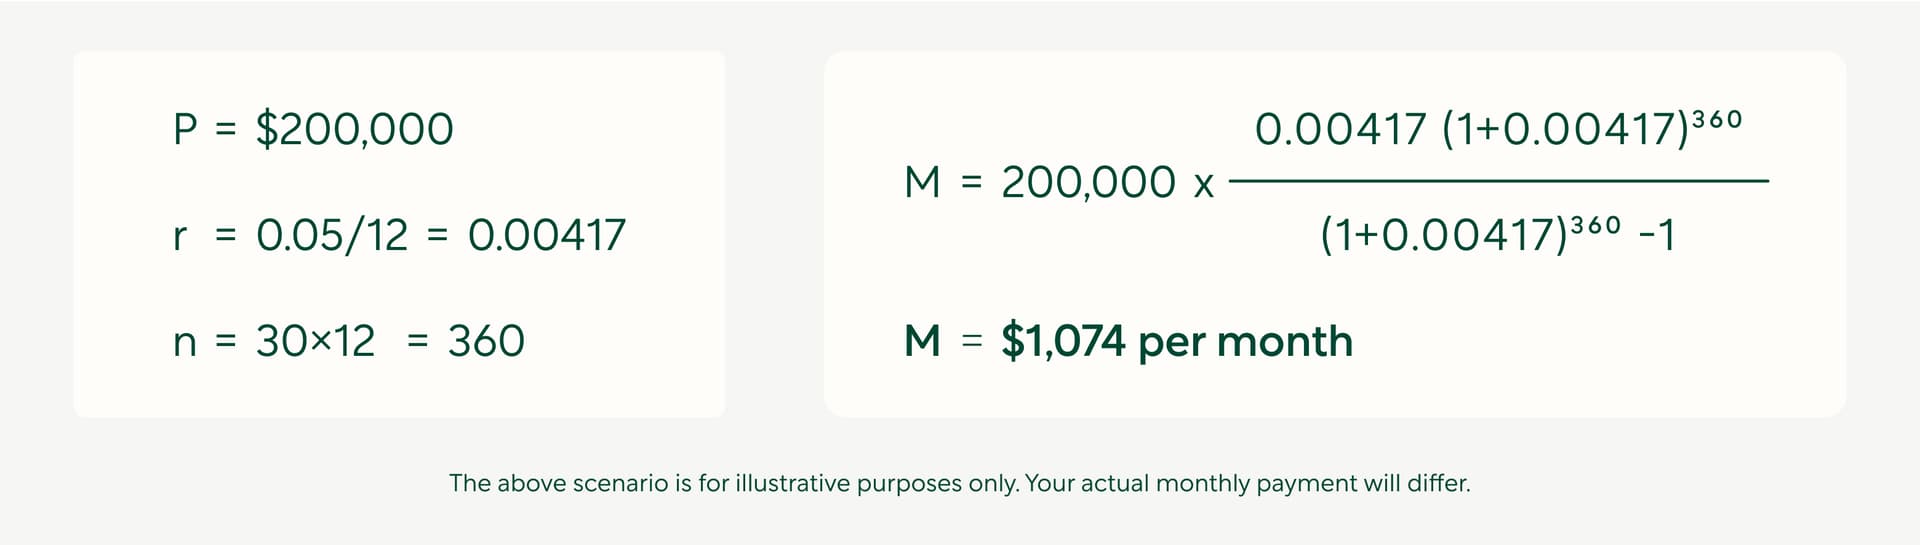Click the "-1" in the denominator
Screen dimensions: 1920x545
click(1657, 236)
